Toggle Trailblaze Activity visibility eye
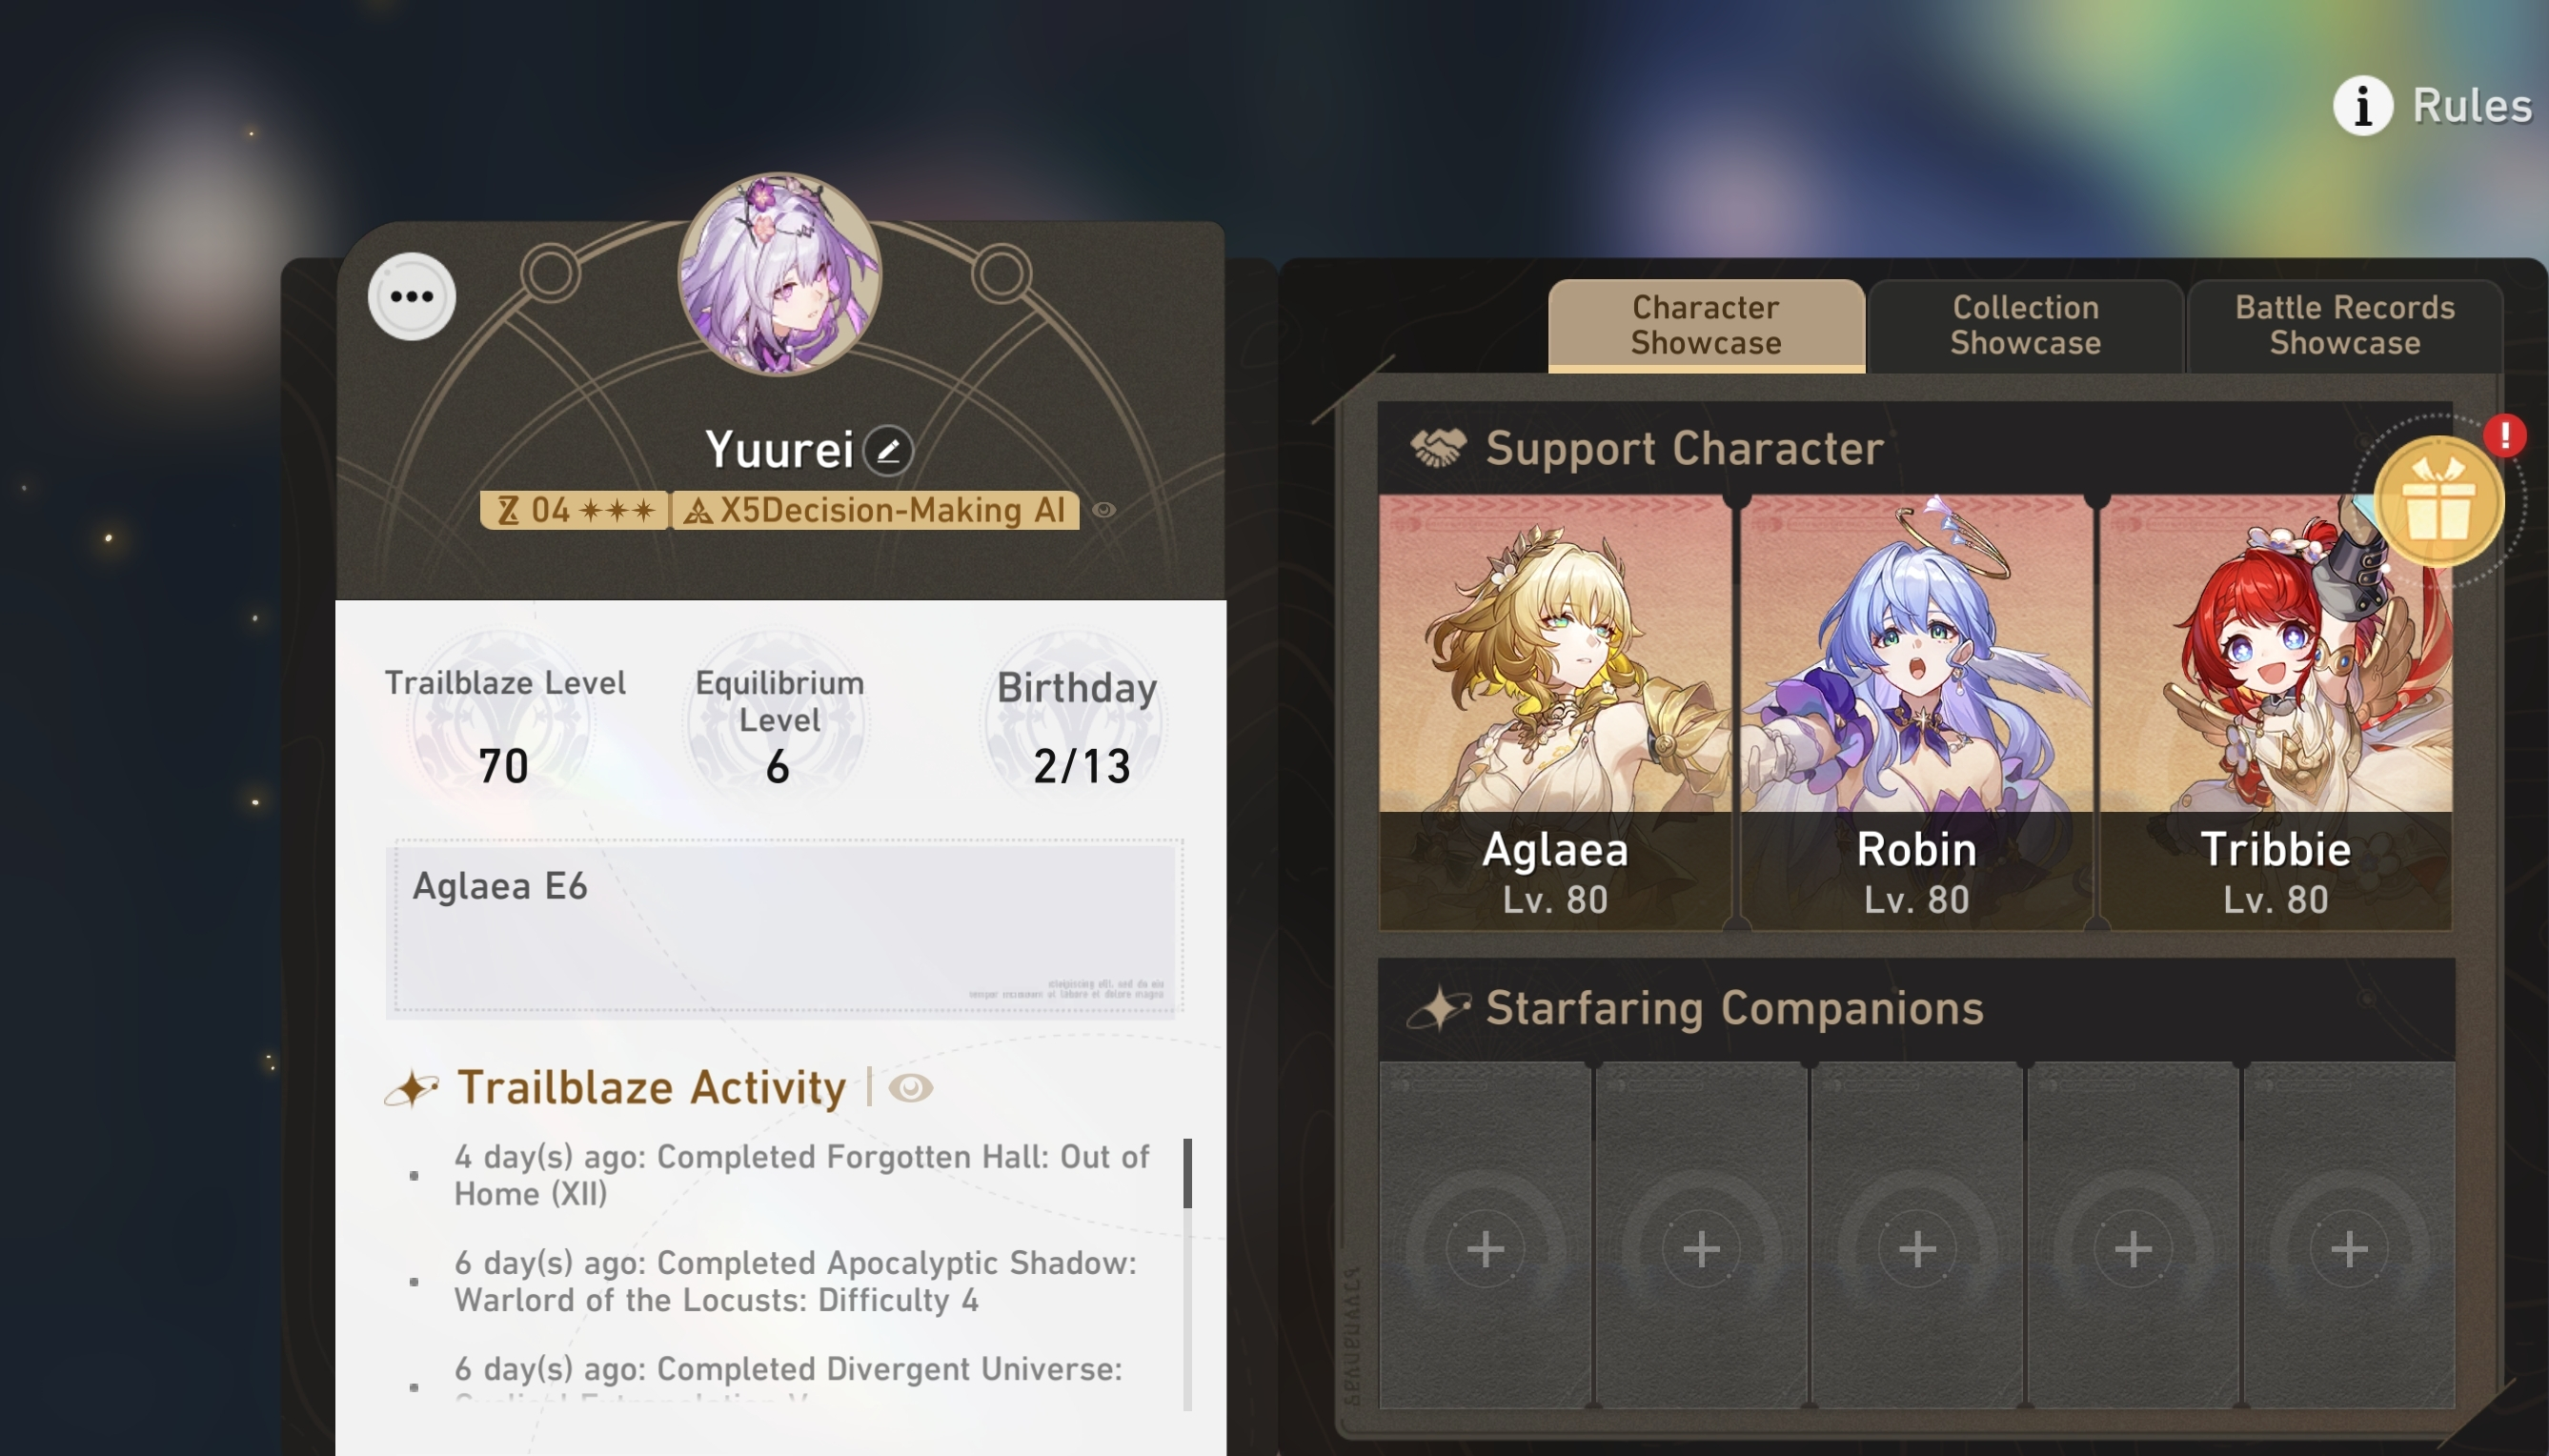The height and width of the screenshot is (1456, 2549). pyautogui.click(x=910, y=1088)
